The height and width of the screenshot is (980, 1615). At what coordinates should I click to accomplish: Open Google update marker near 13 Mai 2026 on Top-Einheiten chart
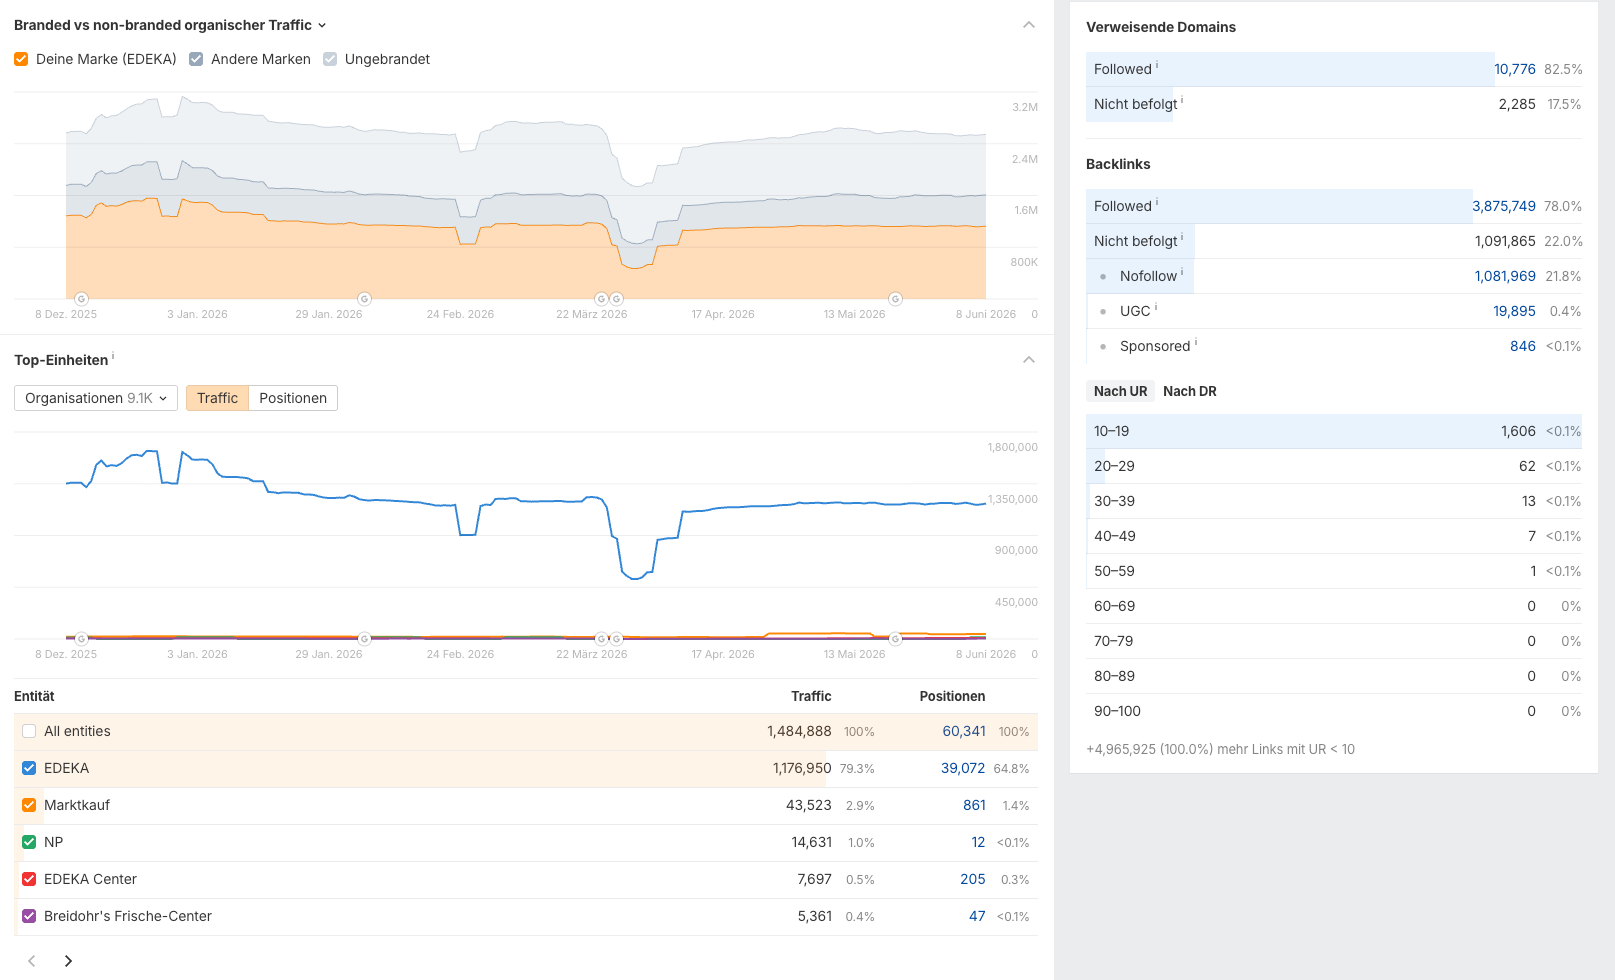point(896,639)
